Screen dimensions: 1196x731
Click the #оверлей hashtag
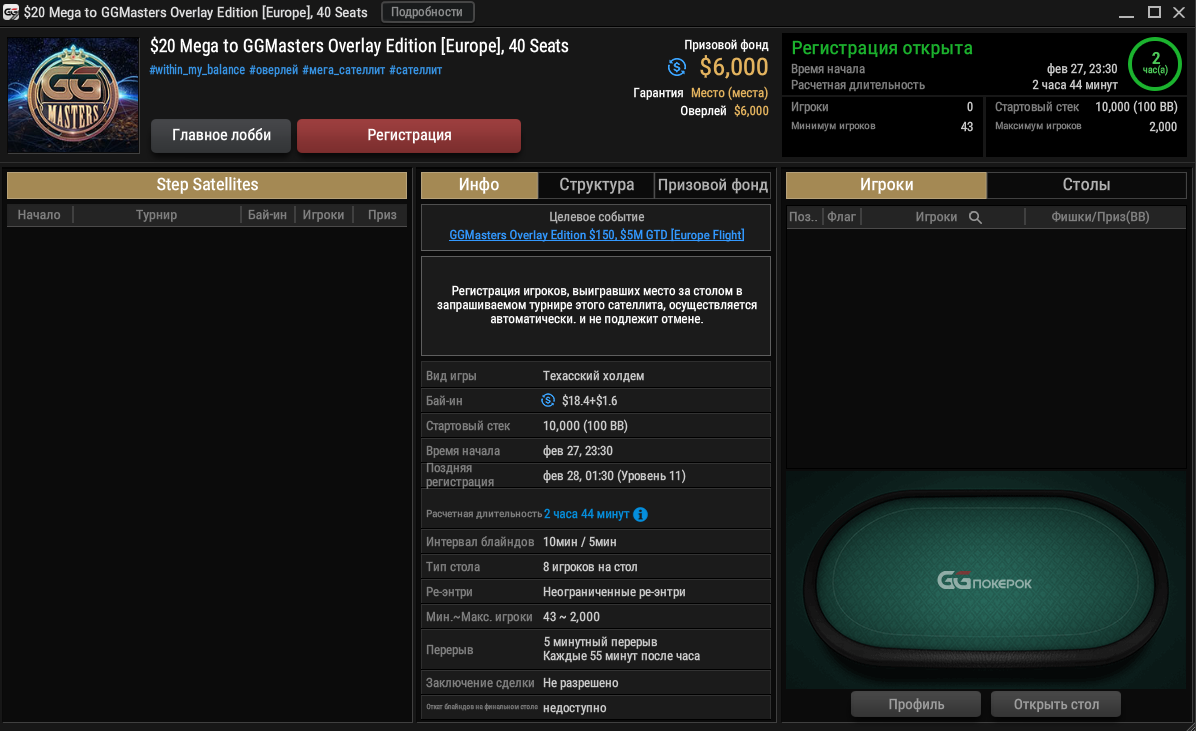[273, 70]
